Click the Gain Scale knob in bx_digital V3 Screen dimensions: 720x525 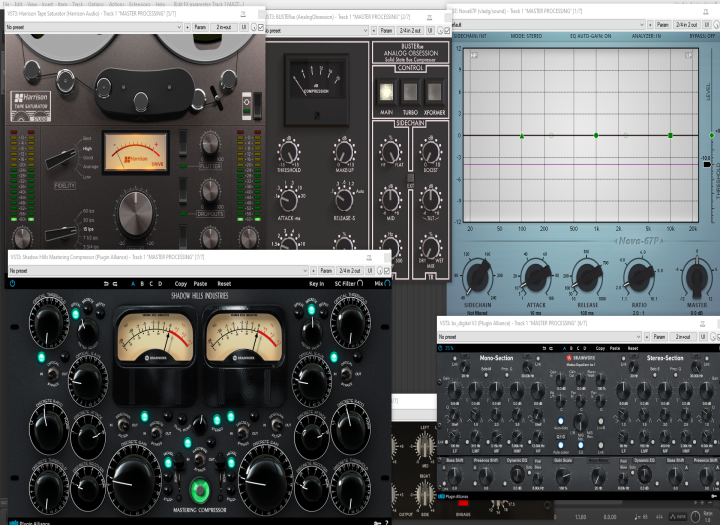pos(562,474)
